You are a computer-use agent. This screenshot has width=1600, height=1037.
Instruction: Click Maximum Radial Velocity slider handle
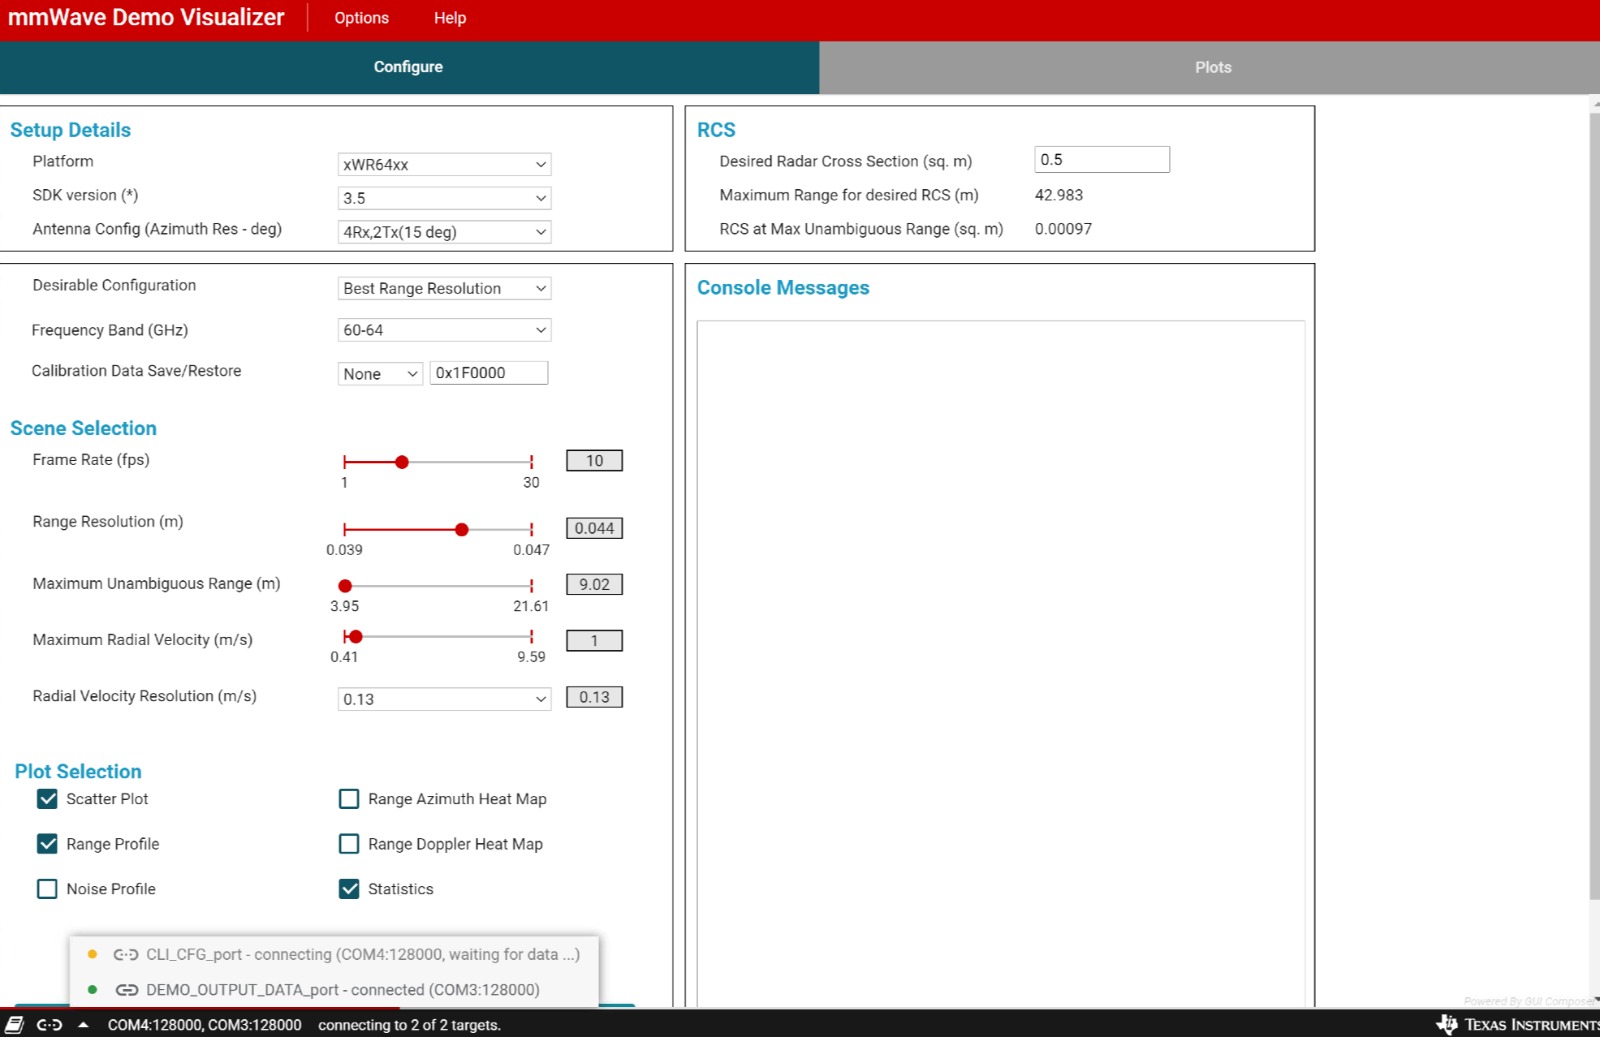pyautogui.click(x=355, y=637)
